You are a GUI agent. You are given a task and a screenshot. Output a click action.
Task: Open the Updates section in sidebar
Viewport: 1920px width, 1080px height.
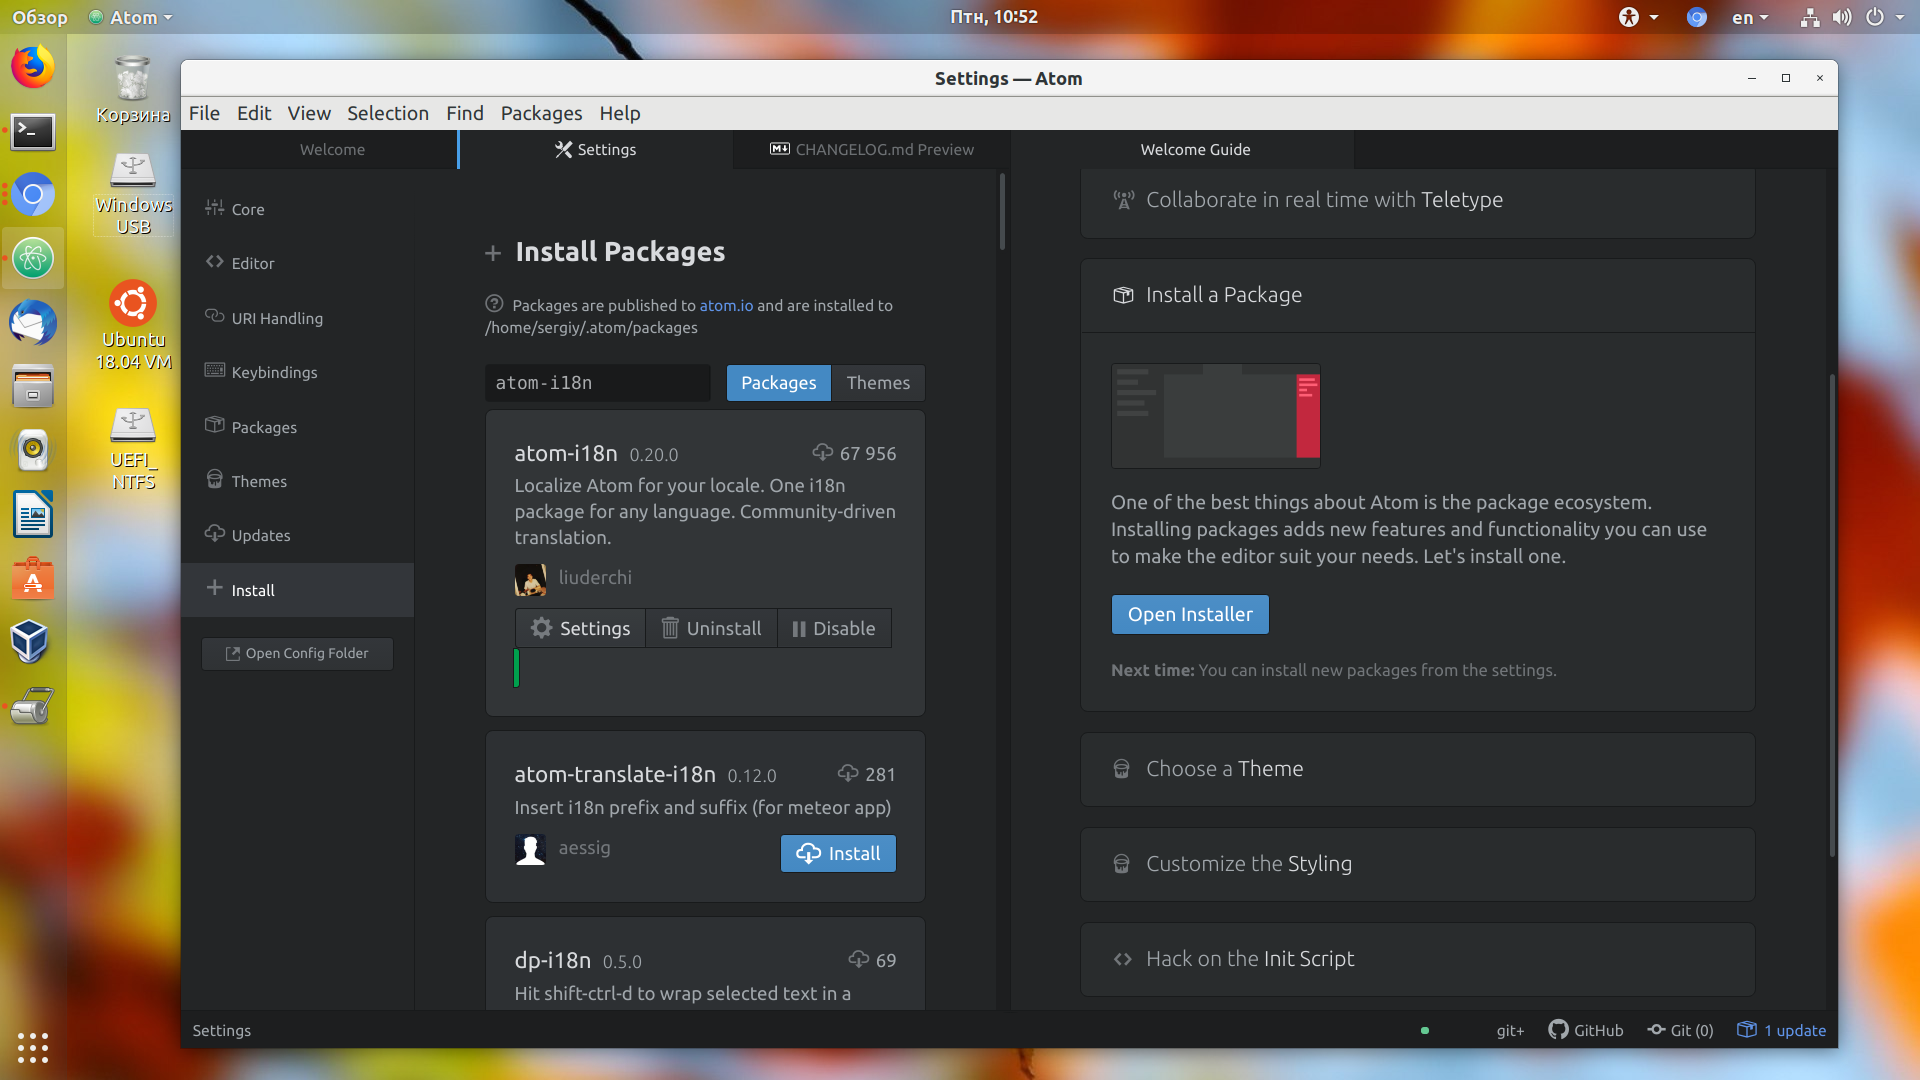(297, 535)
